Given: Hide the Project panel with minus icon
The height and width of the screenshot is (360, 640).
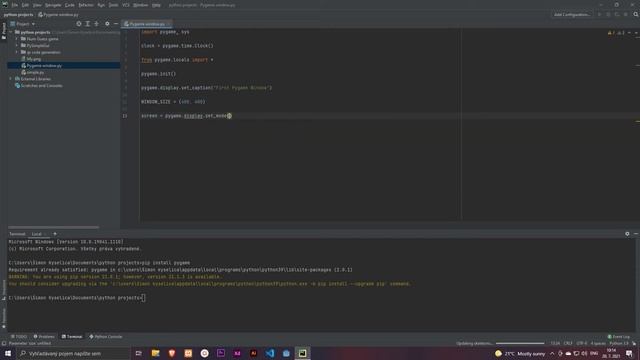Looking at the screenshot, I should tap(116, 24).
